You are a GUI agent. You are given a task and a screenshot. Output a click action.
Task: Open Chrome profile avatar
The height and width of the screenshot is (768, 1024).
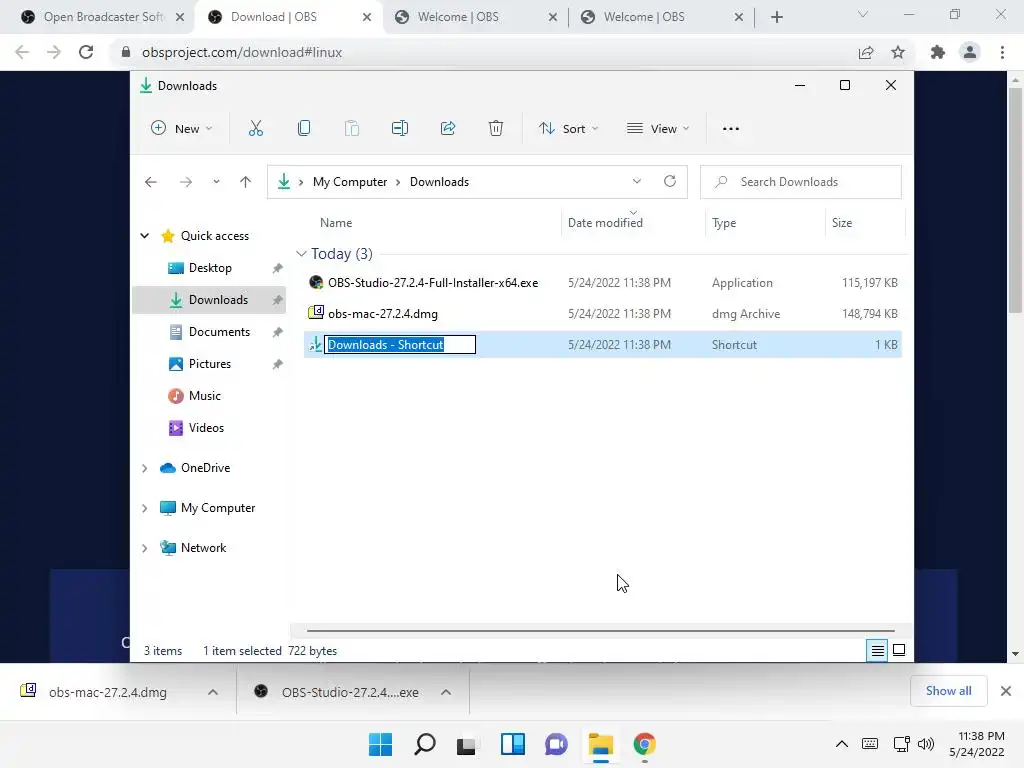point(970,52)
